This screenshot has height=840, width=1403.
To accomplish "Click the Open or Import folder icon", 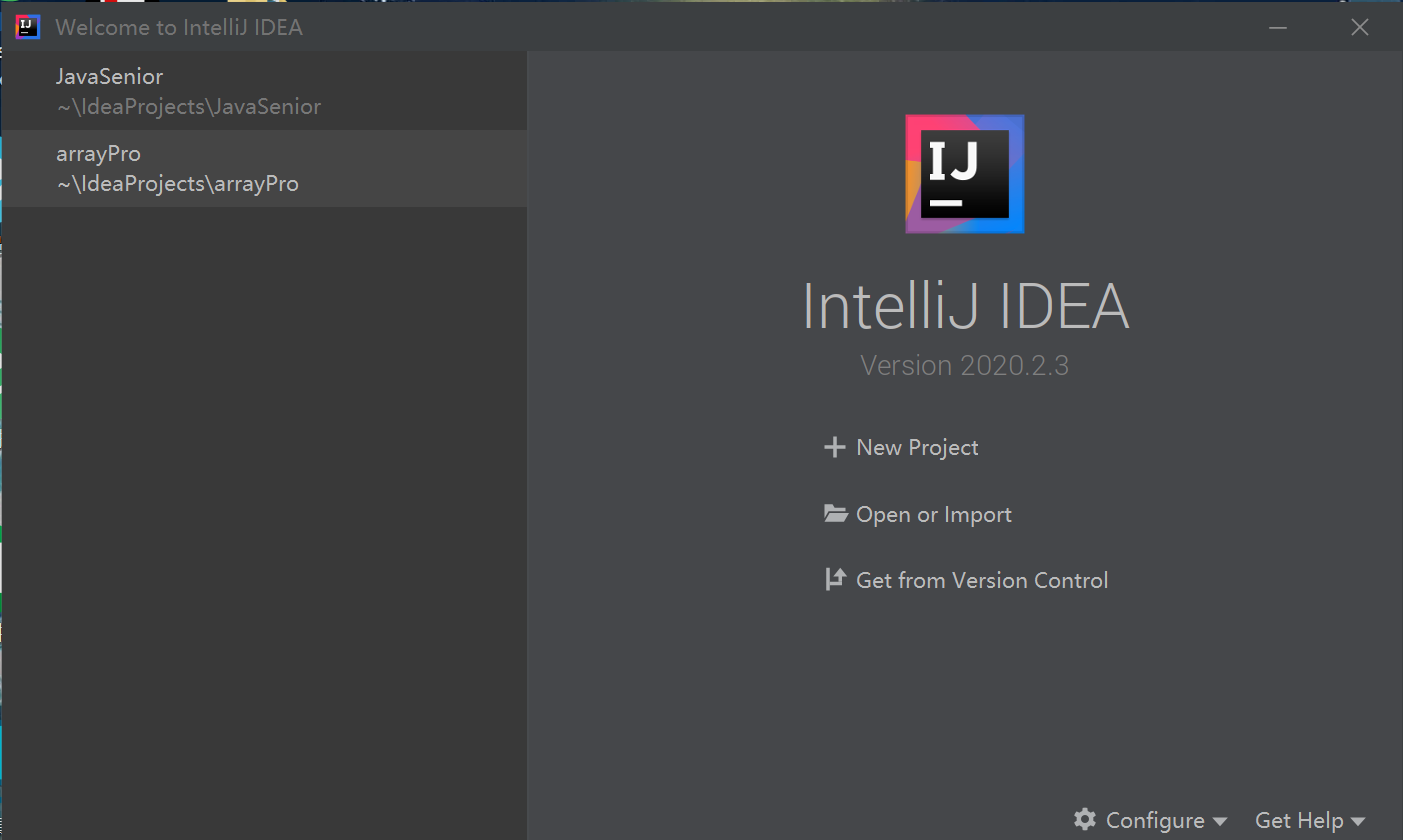I will click(x=835, y=513).
